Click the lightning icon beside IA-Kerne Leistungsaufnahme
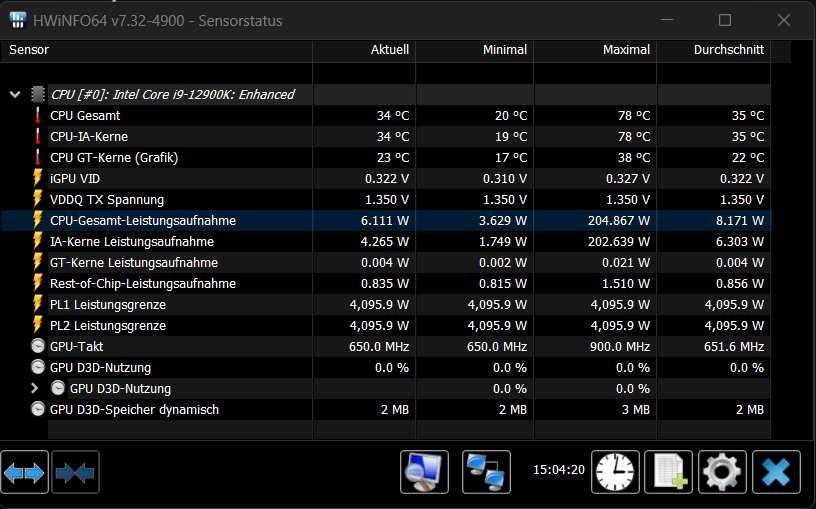The height and width of the screenshot is (509, 816). [x=37, y=241]
